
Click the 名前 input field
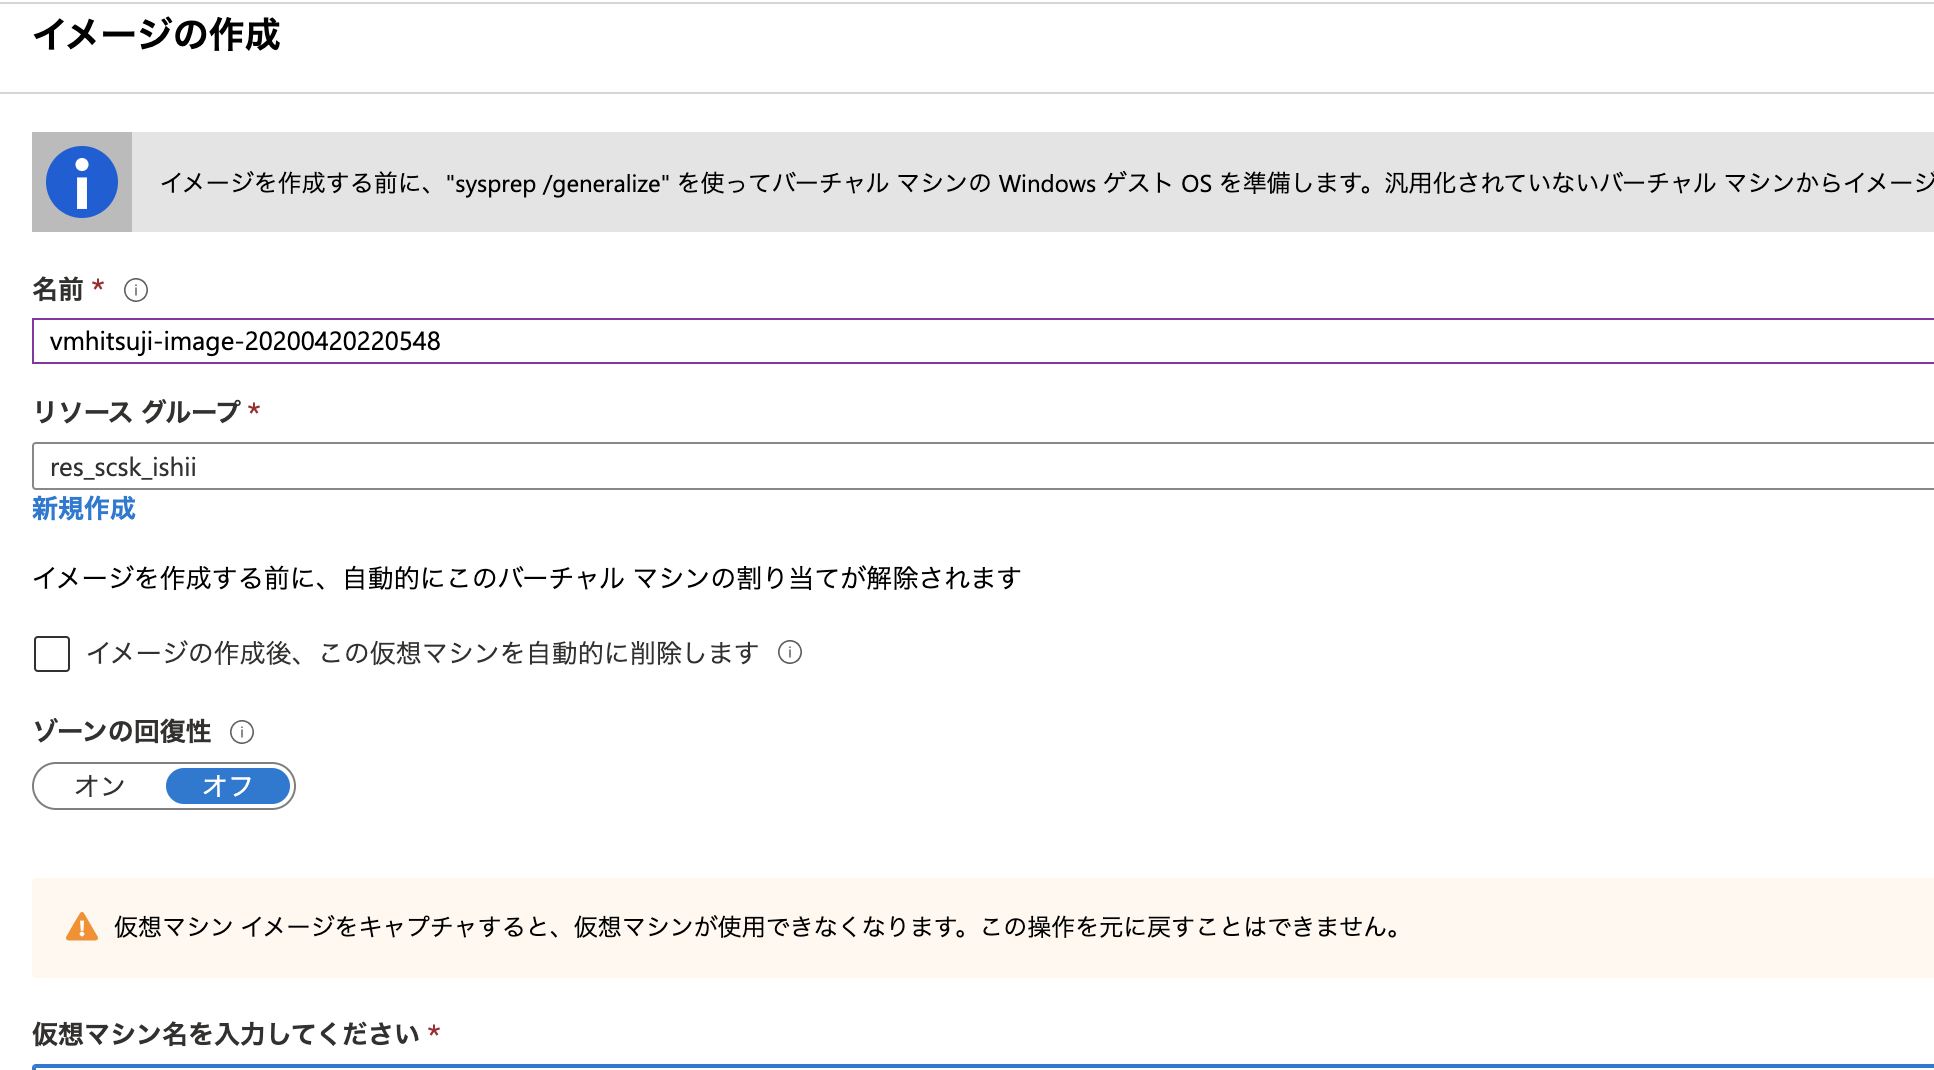(983, 341)
